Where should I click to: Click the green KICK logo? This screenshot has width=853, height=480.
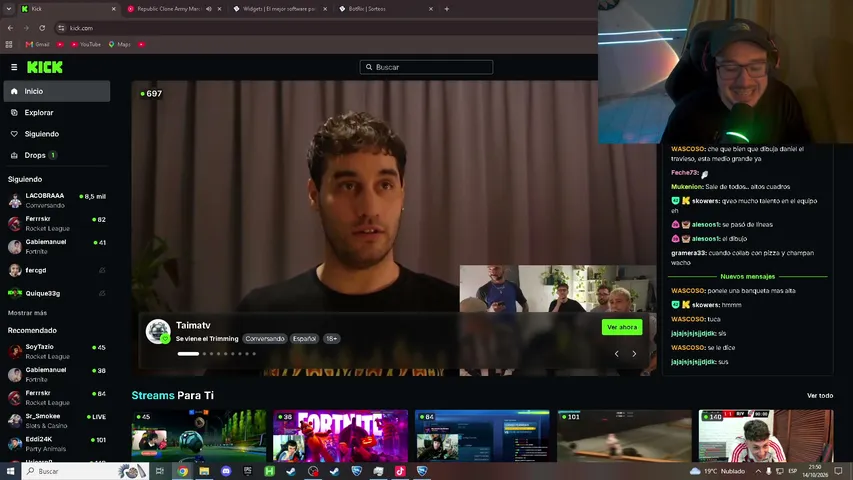(45, 67)
